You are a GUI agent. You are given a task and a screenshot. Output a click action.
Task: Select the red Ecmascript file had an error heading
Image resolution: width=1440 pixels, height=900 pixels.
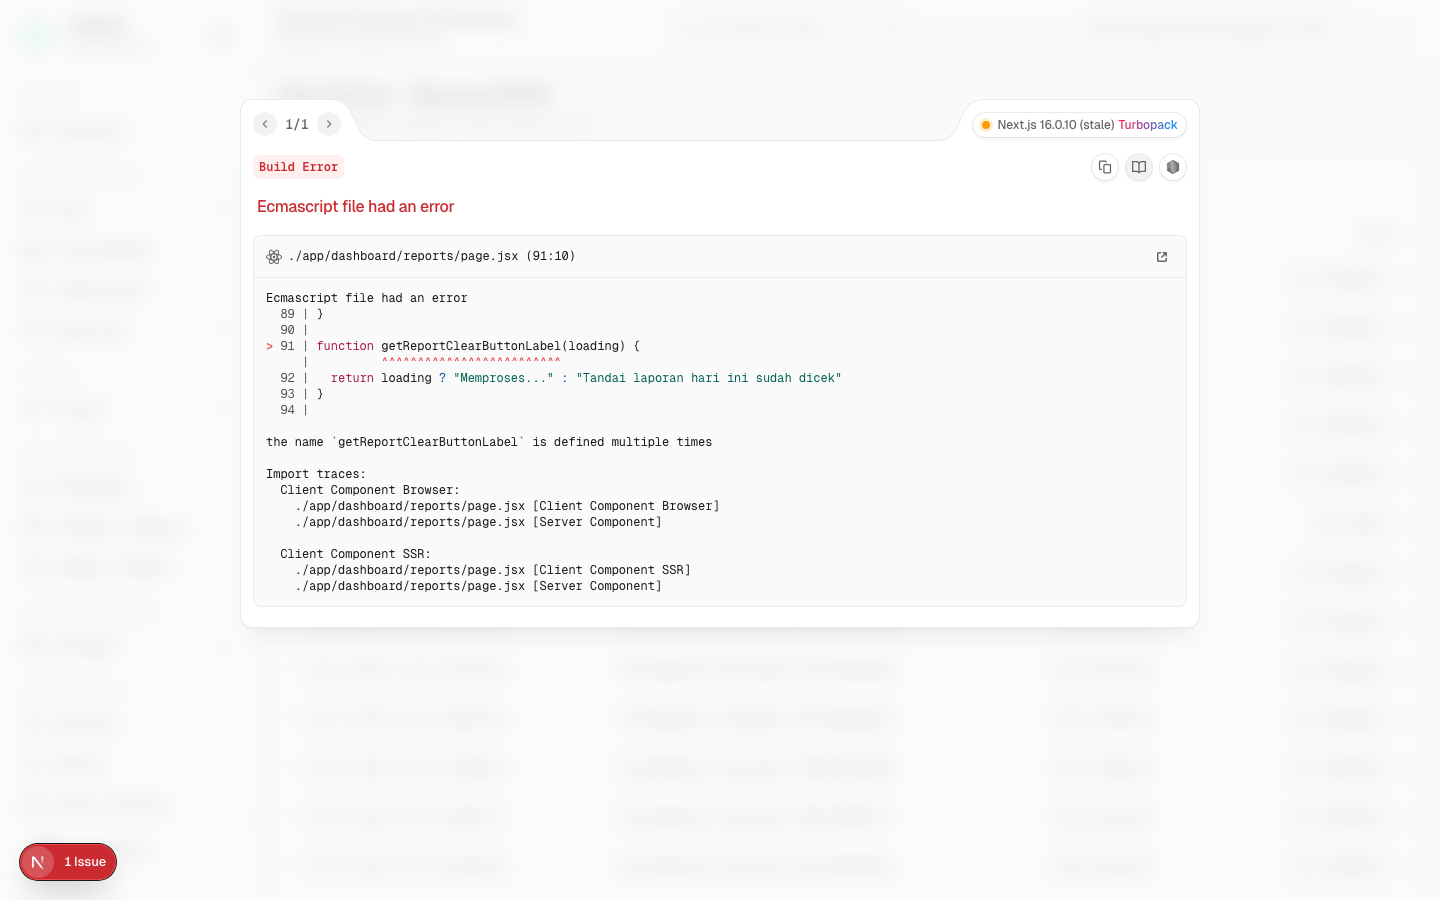(355, 206)
